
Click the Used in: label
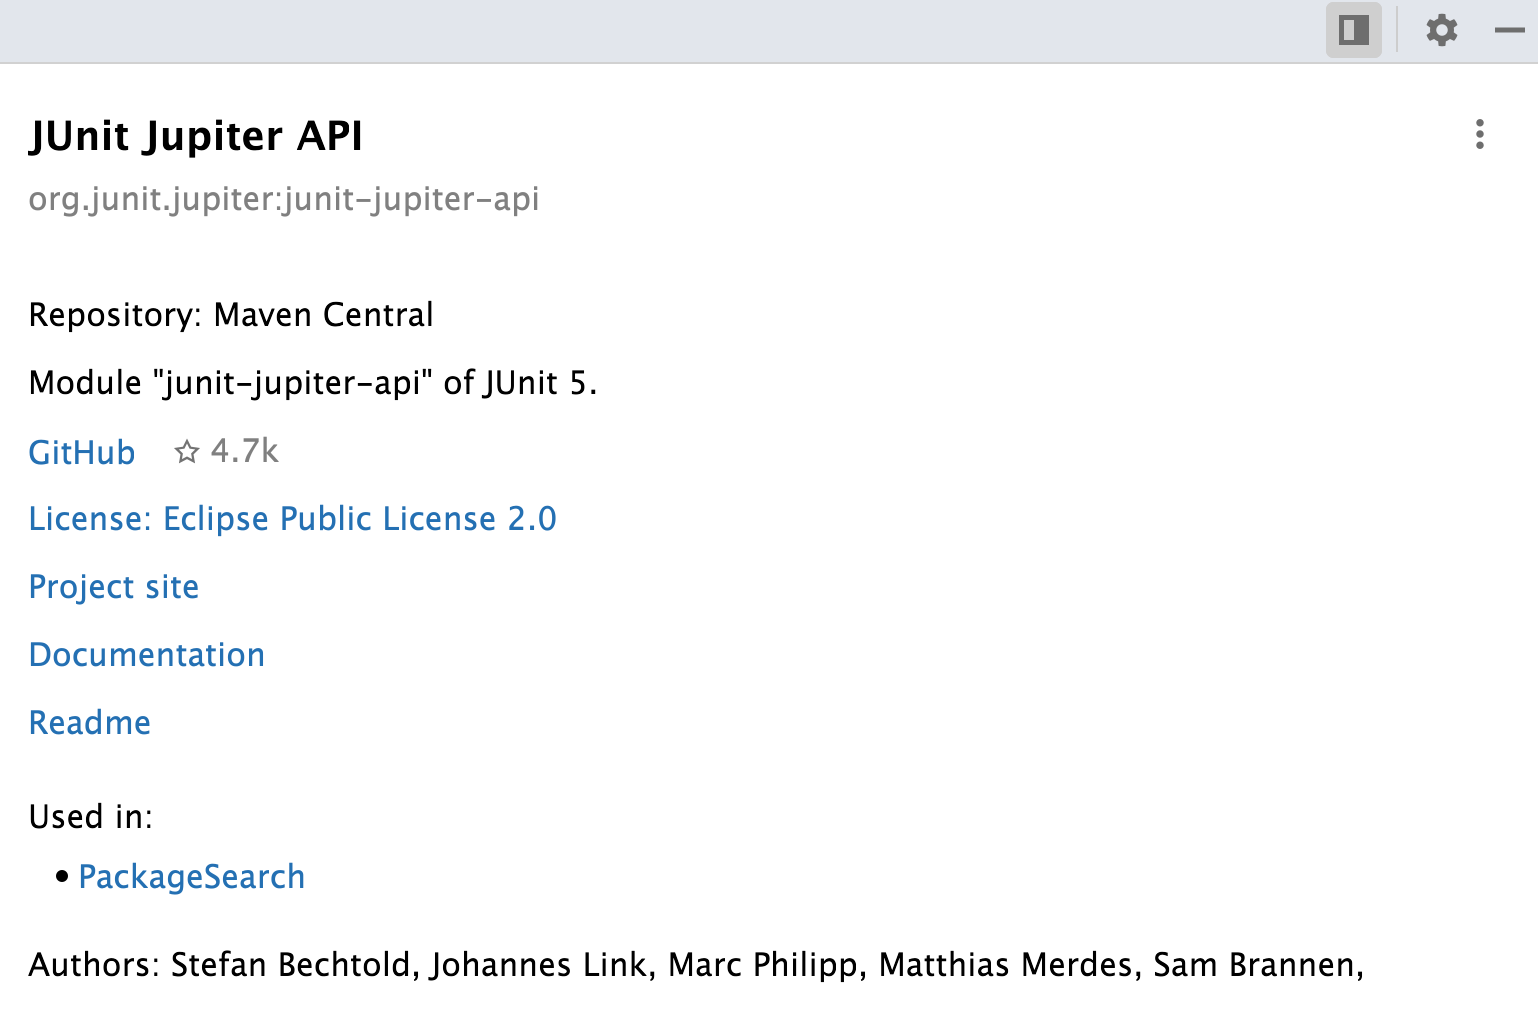pos(91,817)
